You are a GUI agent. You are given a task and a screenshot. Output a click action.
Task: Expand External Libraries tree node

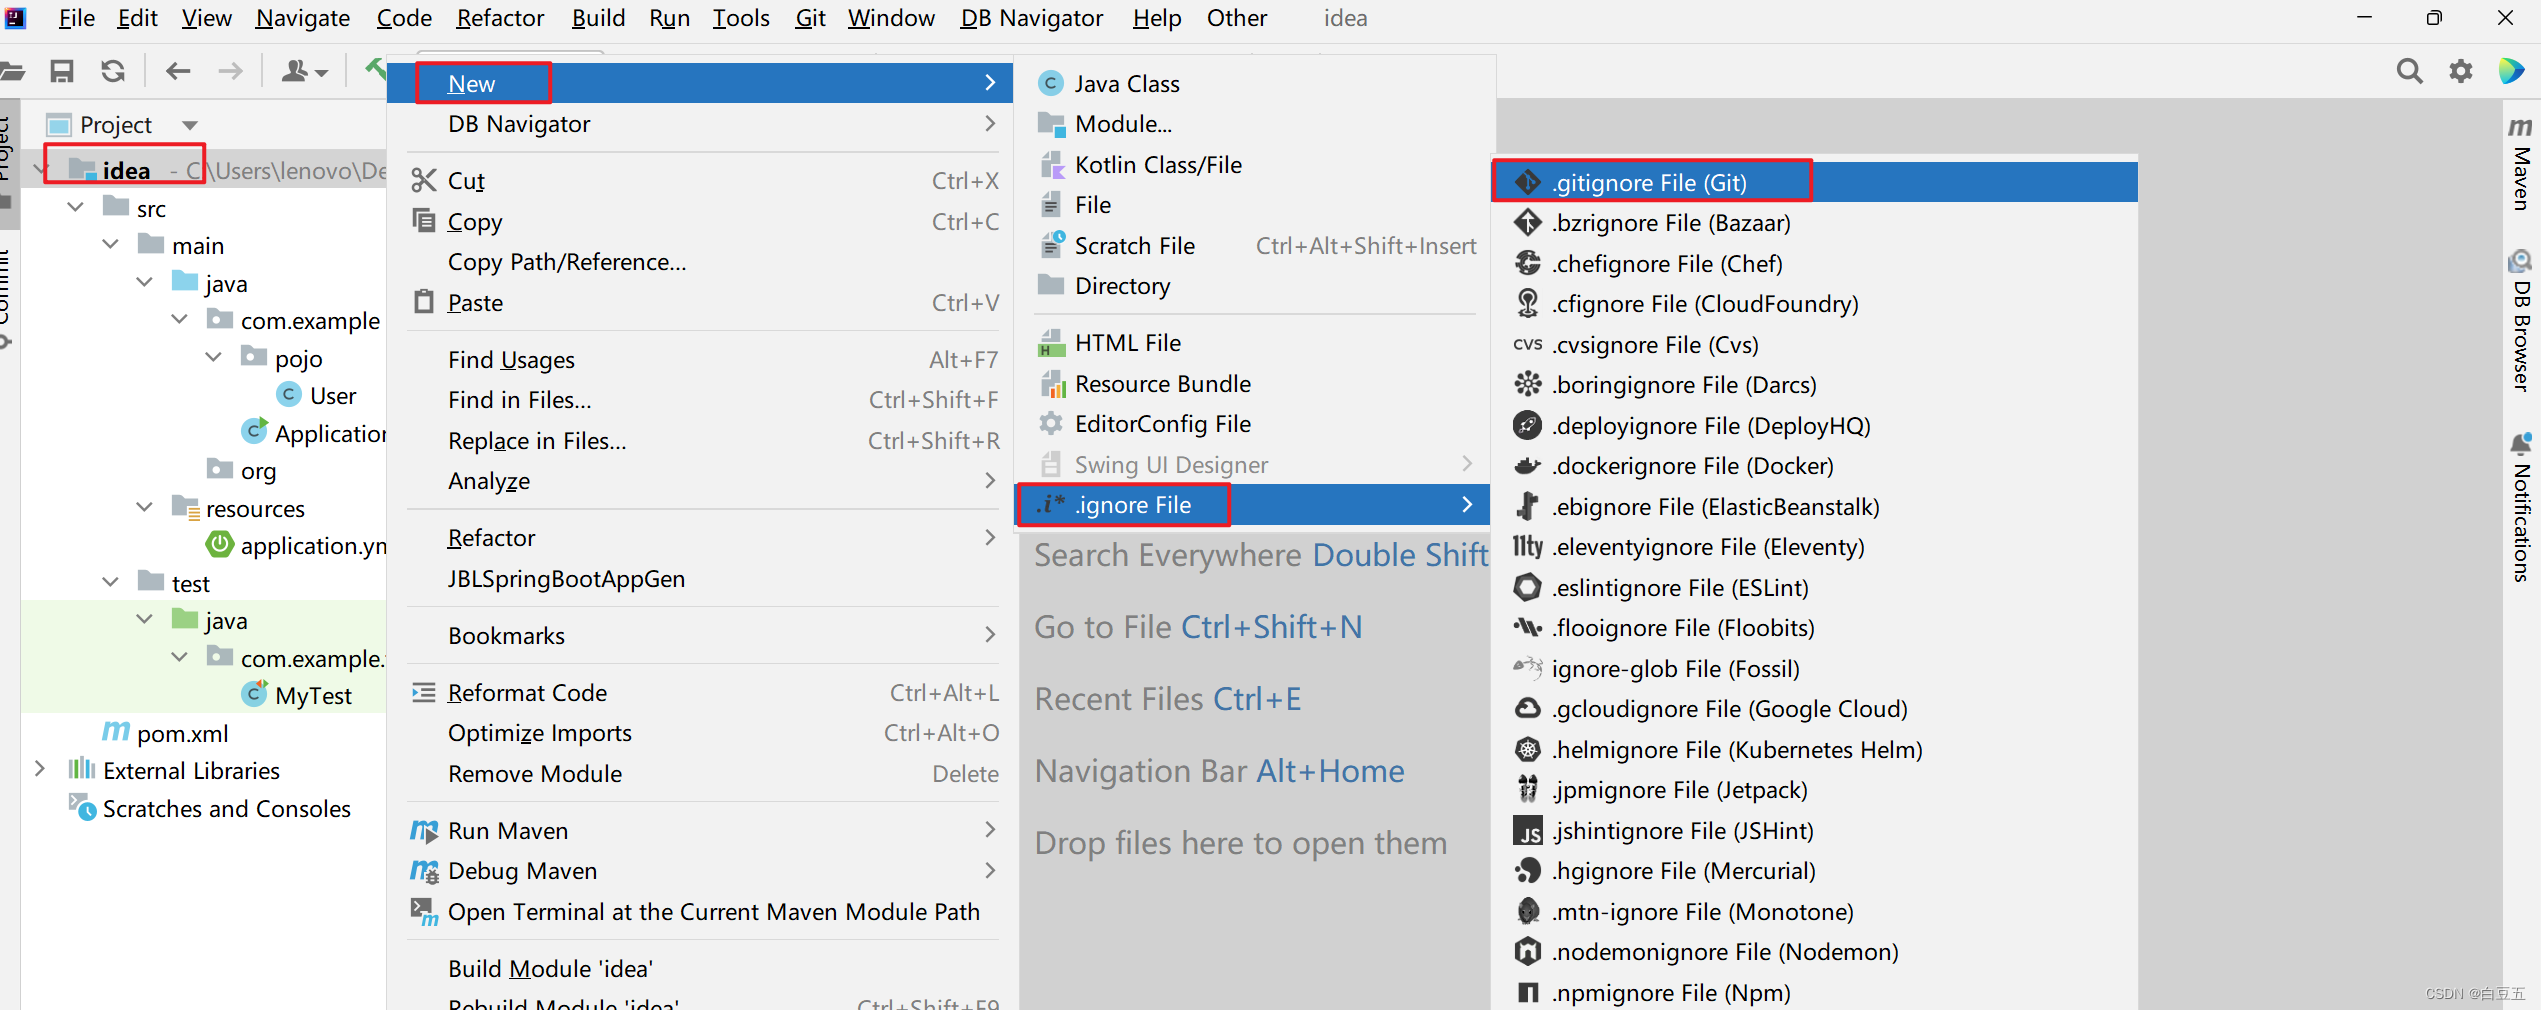click(x=40, y=770)
